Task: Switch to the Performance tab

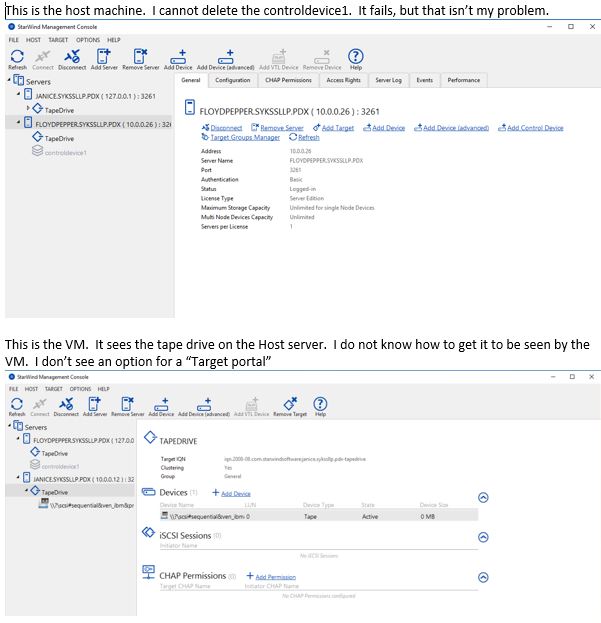Action: pos(464,80)
